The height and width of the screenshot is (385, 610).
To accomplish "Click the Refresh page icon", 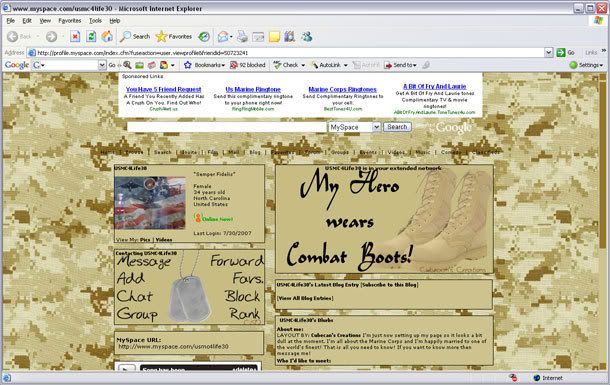I will pyautogui.click(x=91, y=37).
